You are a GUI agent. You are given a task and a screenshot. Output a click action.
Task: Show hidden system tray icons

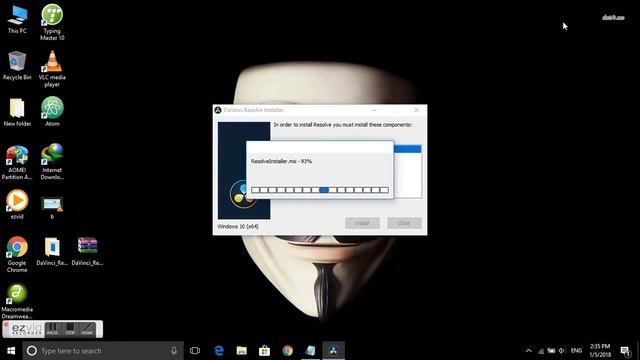(529, 351)
